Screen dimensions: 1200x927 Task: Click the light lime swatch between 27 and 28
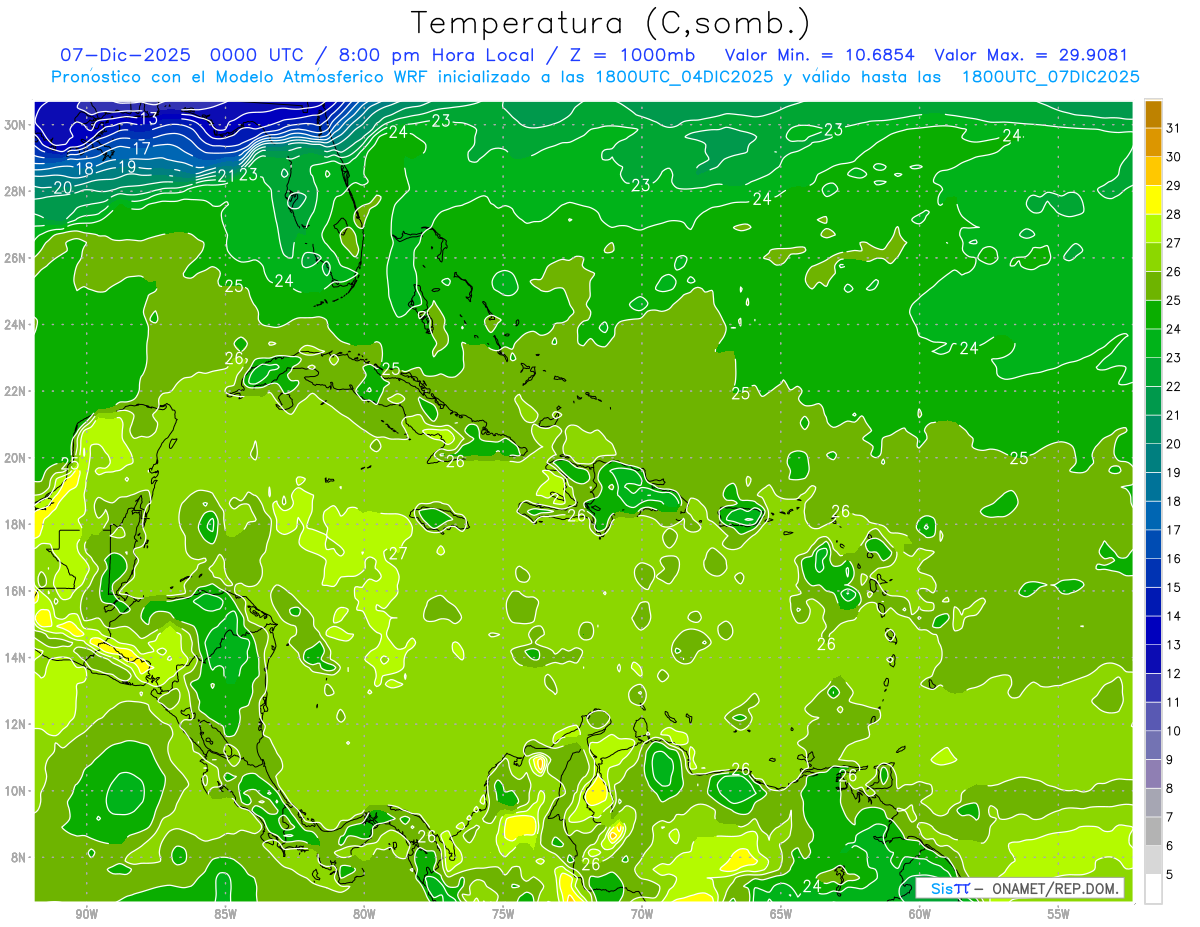[x=1153, y=229]
